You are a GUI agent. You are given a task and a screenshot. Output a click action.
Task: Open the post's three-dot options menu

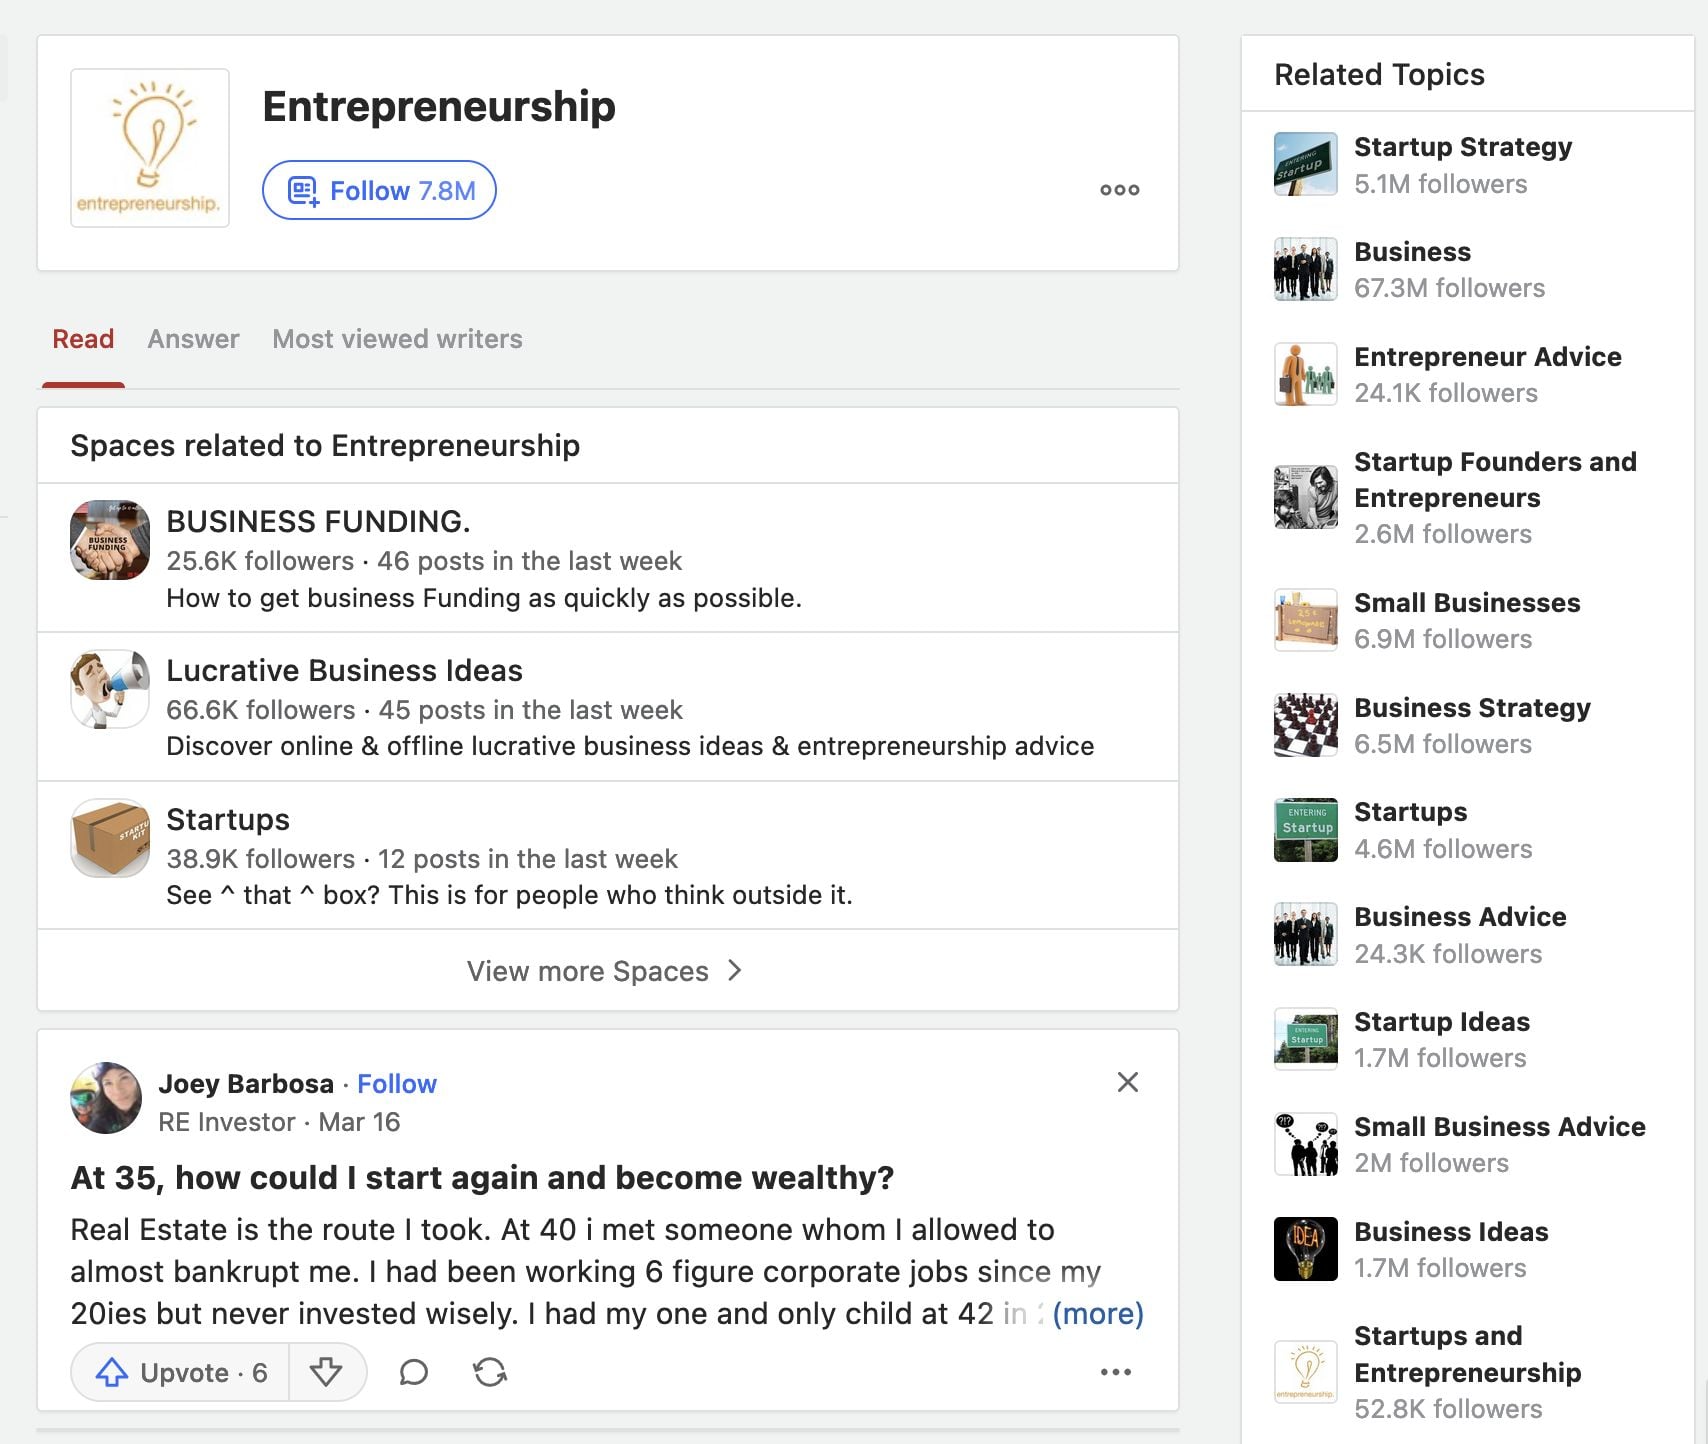[x=1115, y=1372]
